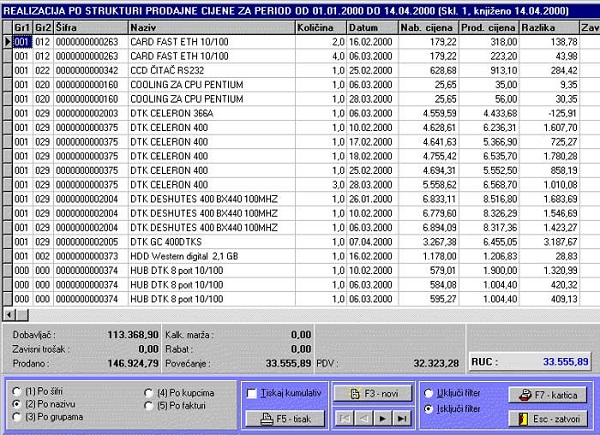
Task: Click the Naziv column header
Action: (212, 28)
